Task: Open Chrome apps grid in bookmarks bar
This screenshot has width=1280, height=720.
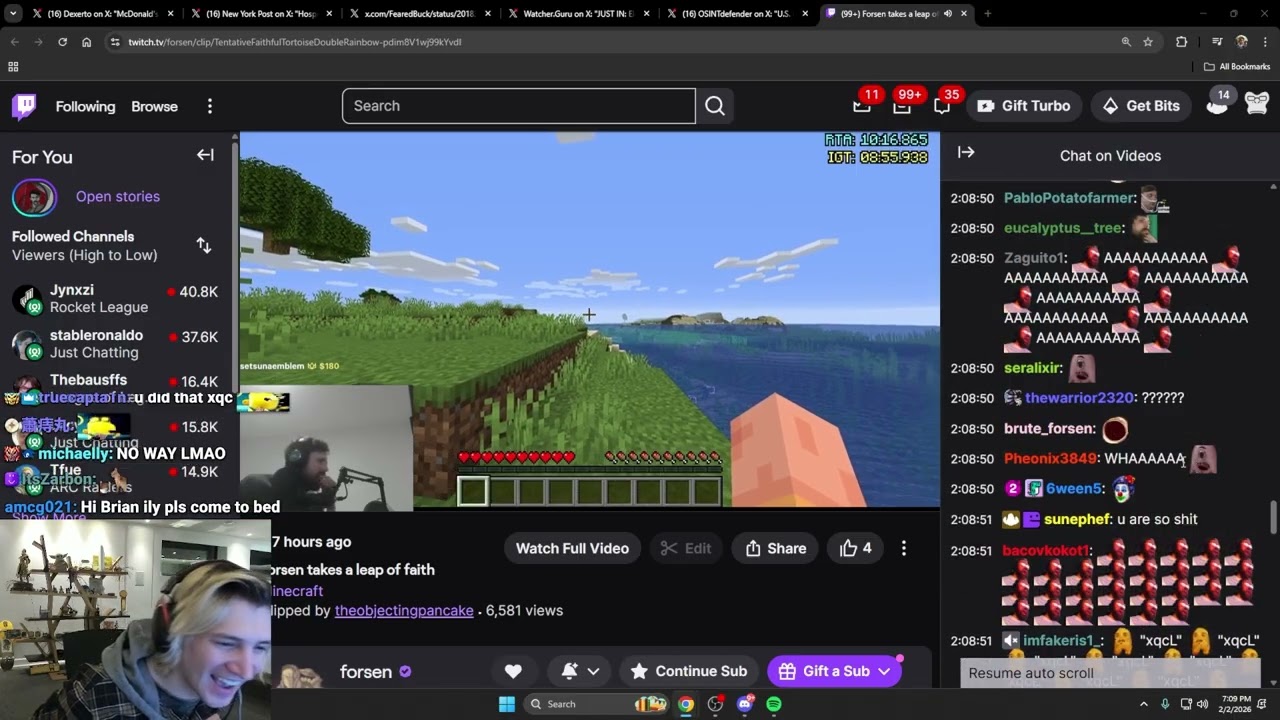Action: point(13,67)
